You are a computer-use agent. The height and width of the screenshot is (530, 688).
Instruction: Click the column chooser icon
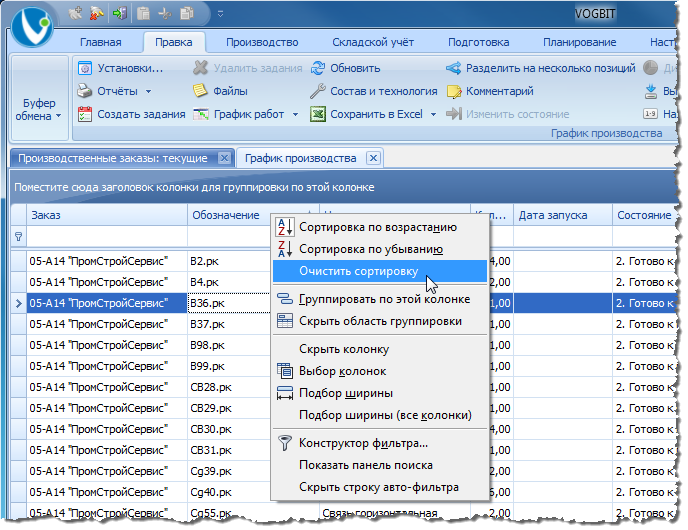click(285, 371)
